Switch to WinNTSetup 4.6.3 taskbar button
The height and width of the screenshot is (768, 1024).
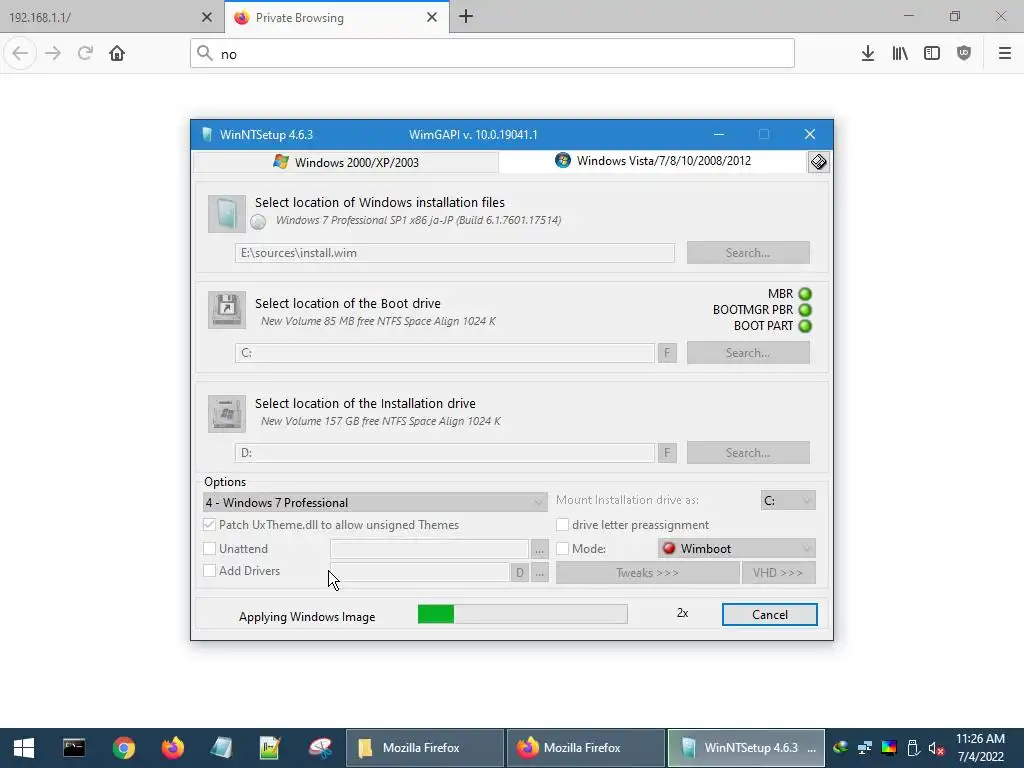tap(746, 748)
